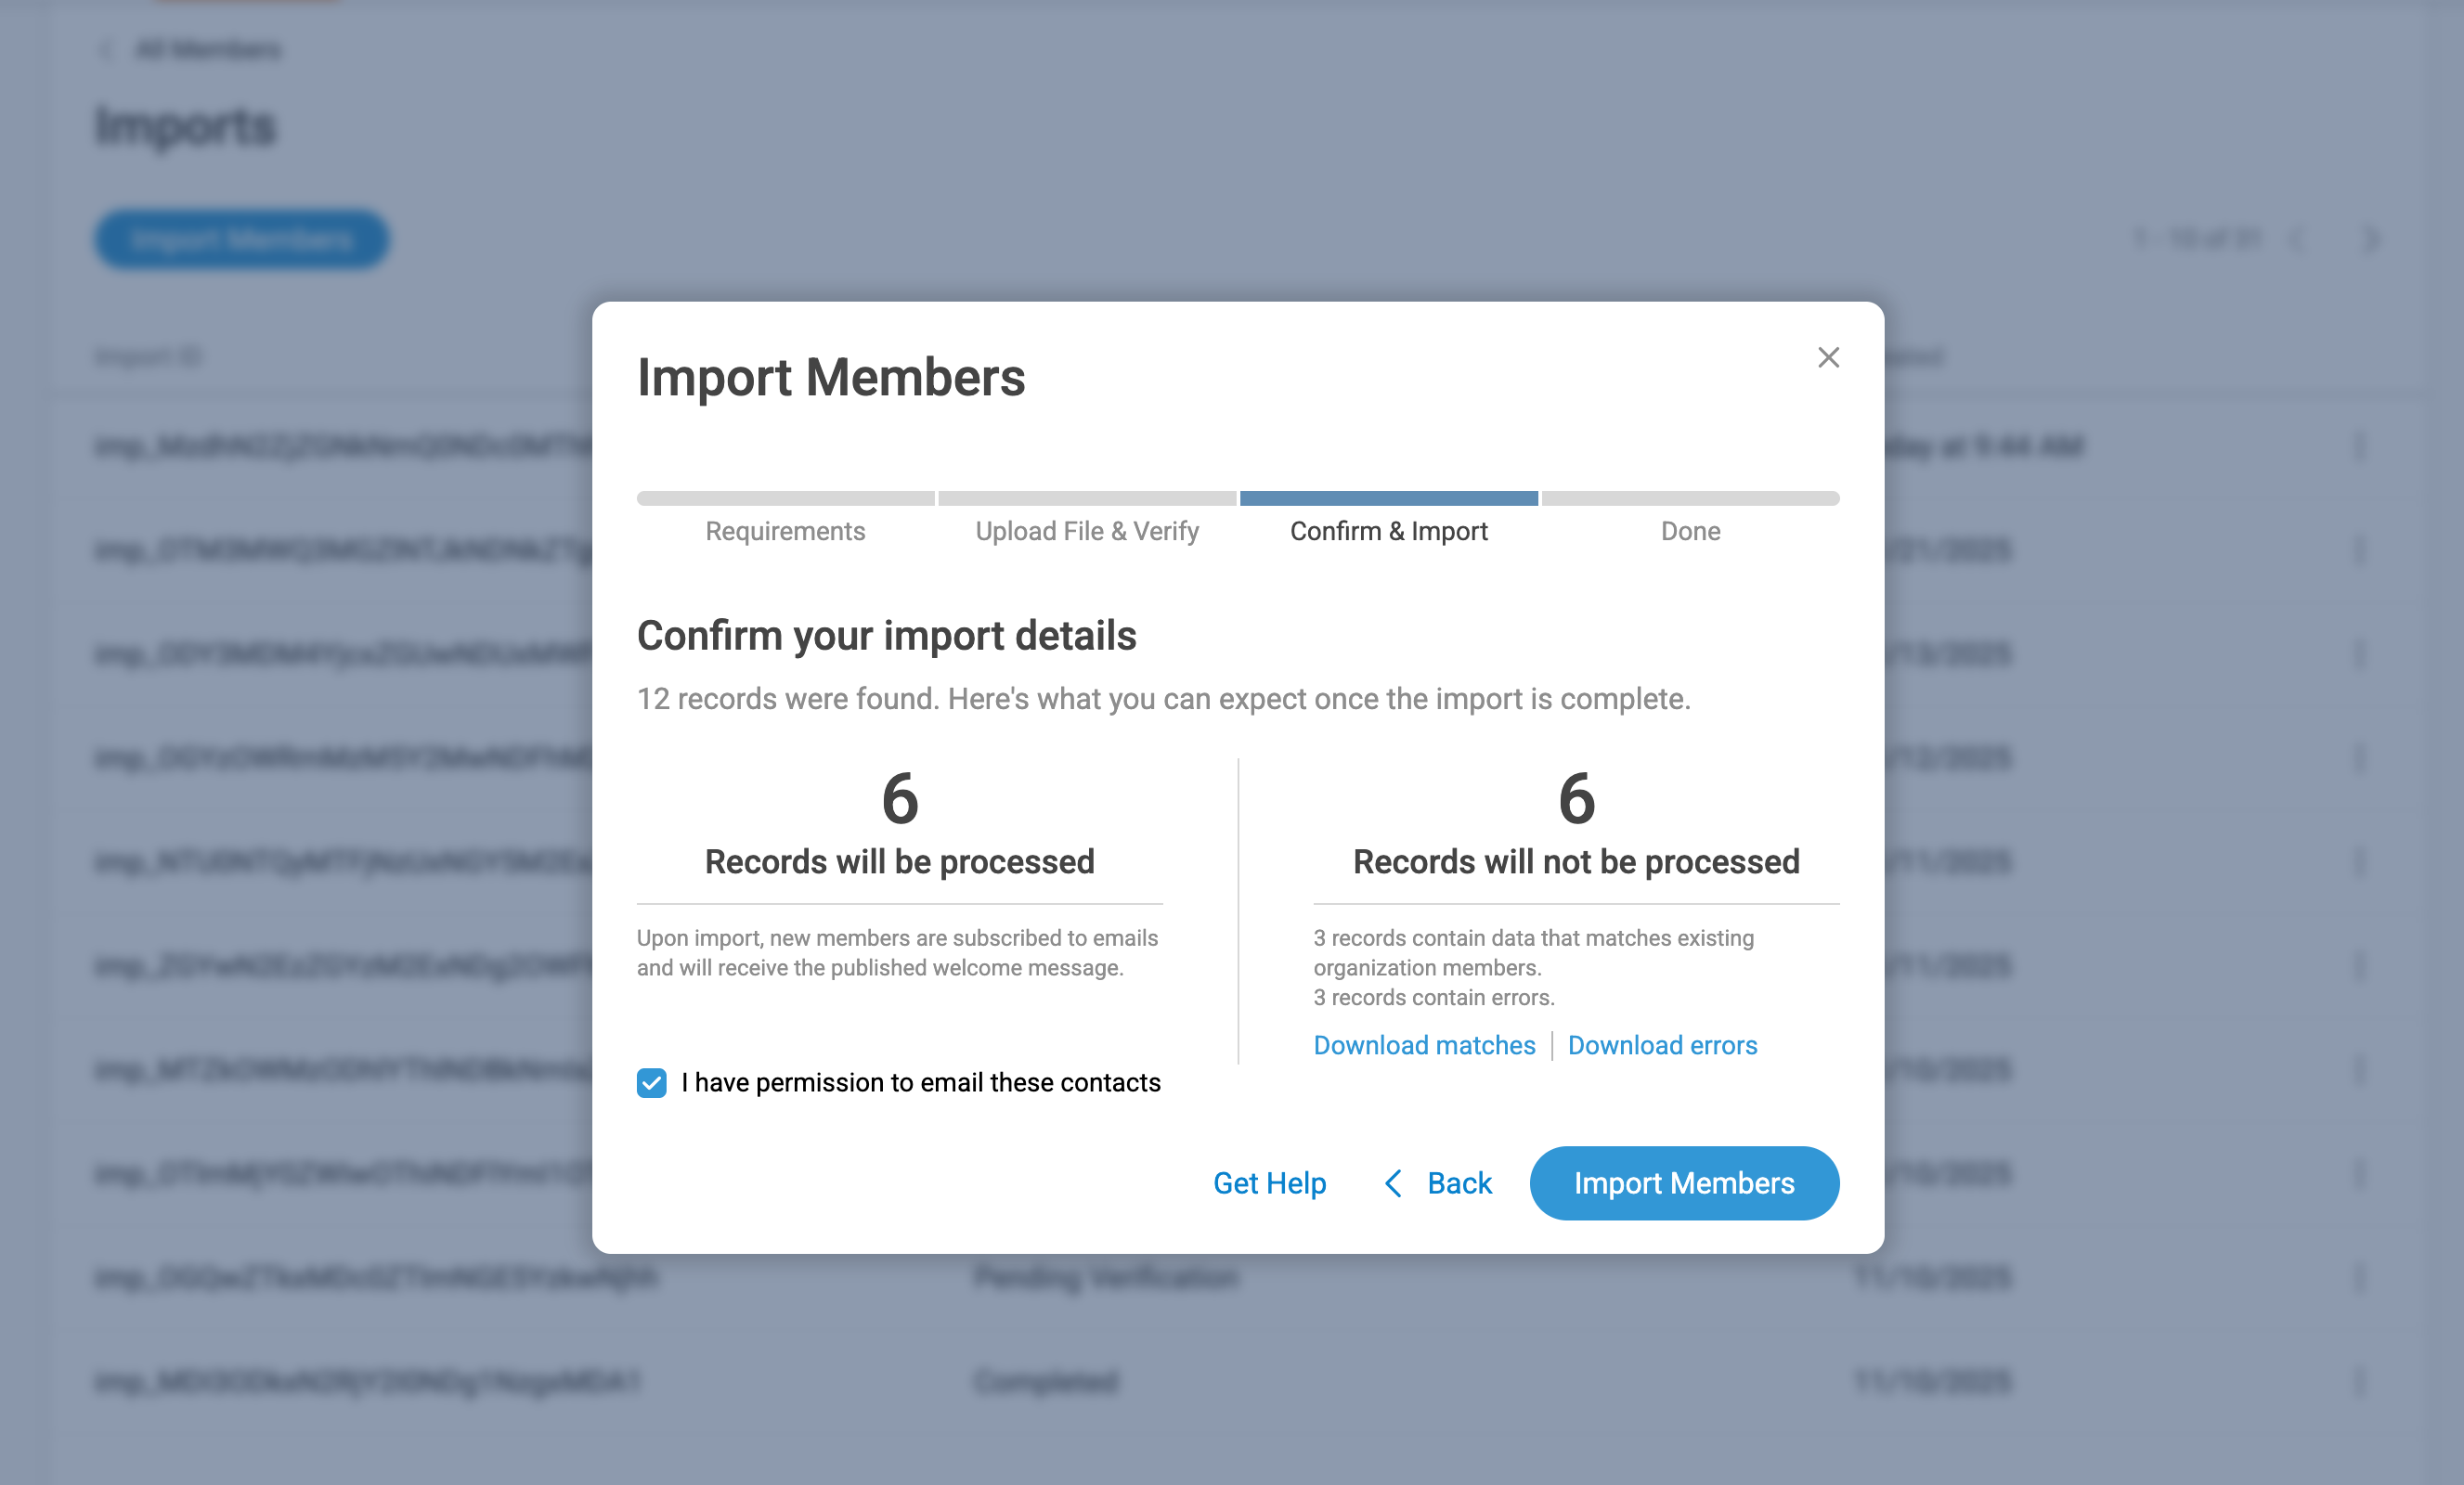Click the gray Done progress bar segment
Image resolution: width=2464 pixels, height=1485 pixels.
coord(1691,498)
